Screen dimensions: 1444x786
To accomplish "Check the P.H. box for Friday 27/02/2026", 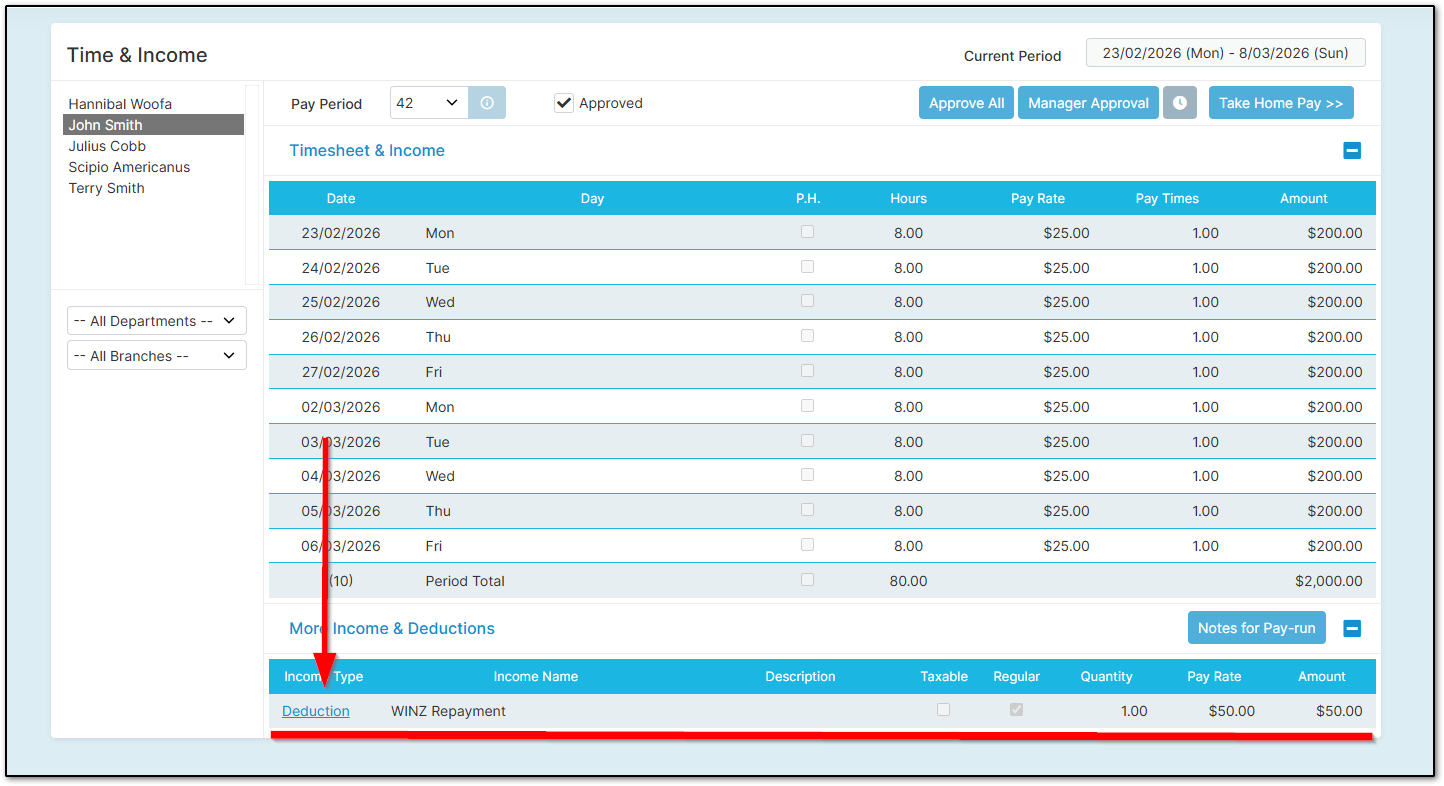I will (x=807, y=370).
